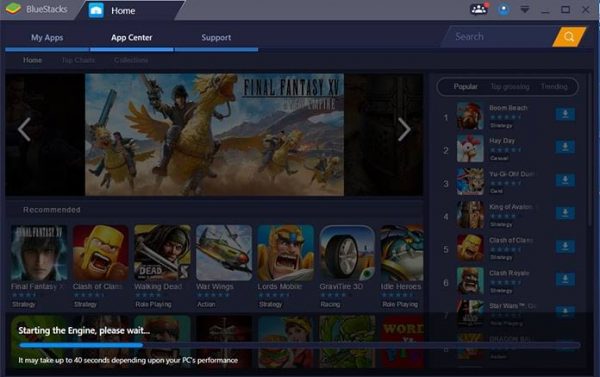This screenshot has width=600, height=377.
Task: Switch to the My Apps tab
Action: tap(47, 38)
